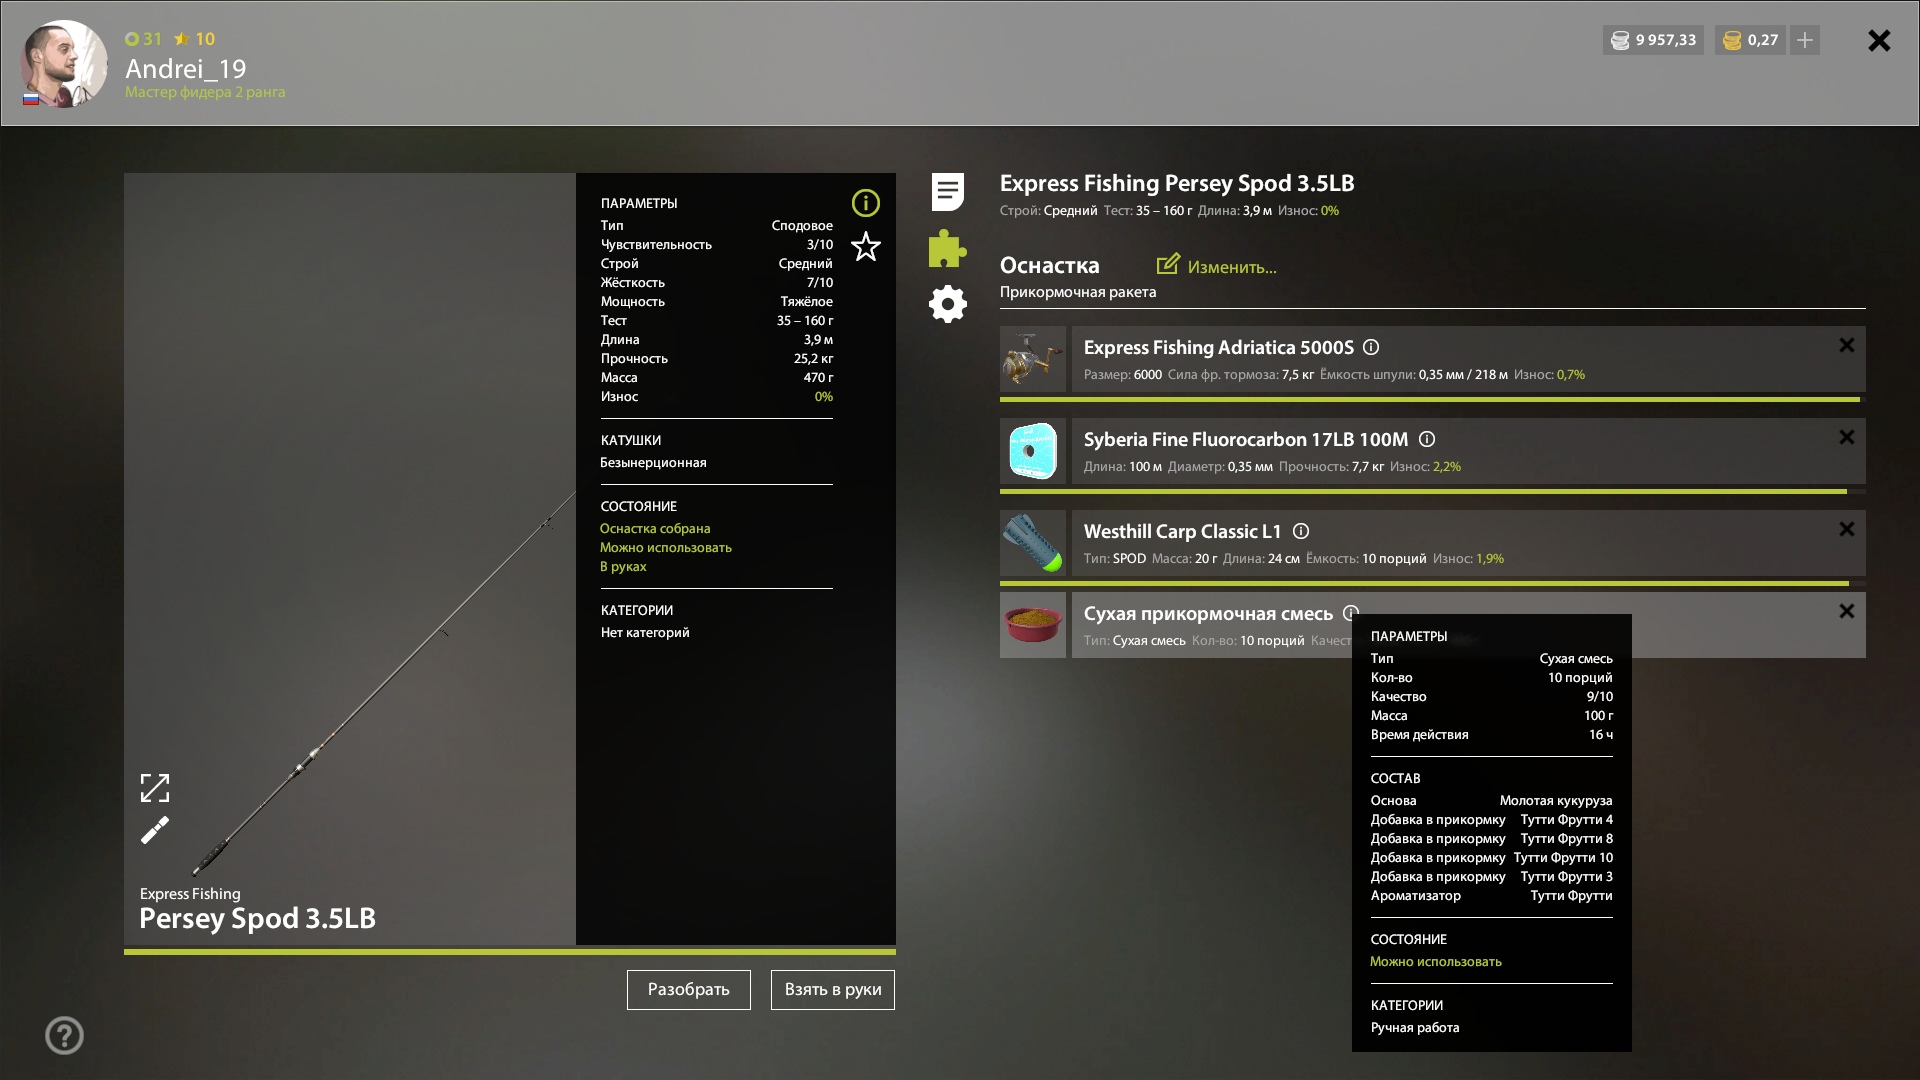Add gold coins with plus button
The height and width of the screenshot is (1080, 1920).
click(x=1804, y=40)
